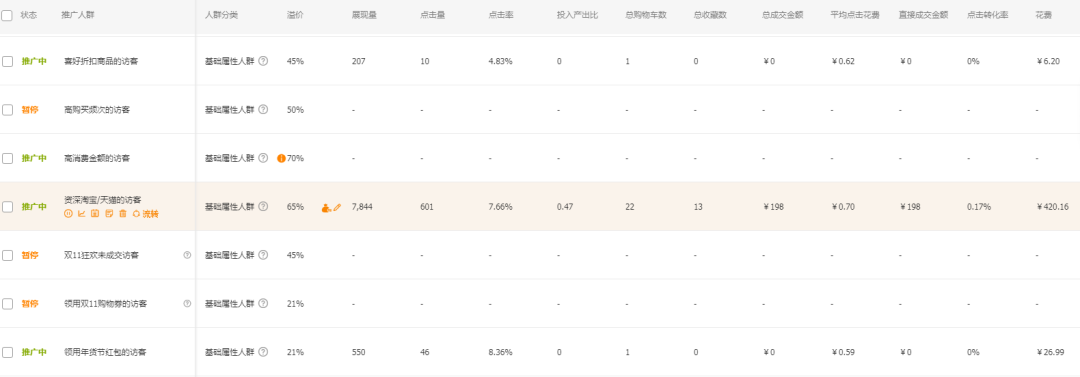1080x377 pixels.
Task: Click the 人群分类 column header
Action: pos(222,14)
